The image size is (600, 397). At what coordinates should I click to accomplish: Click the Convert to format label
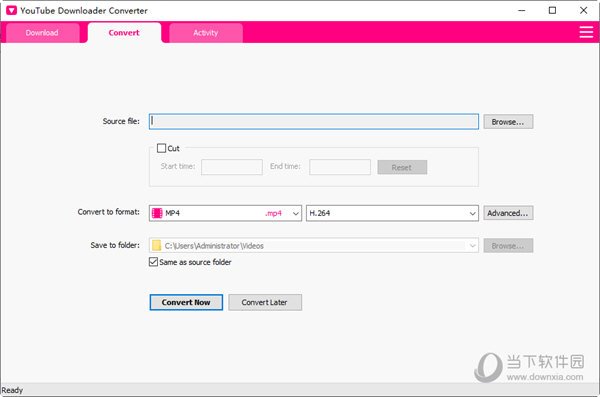109,212
